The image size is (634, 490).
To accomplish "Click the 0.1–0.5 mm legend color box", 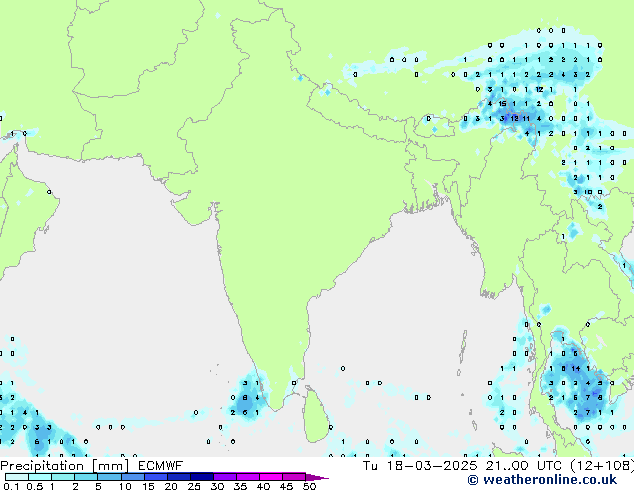I will [x=17, y=477].
